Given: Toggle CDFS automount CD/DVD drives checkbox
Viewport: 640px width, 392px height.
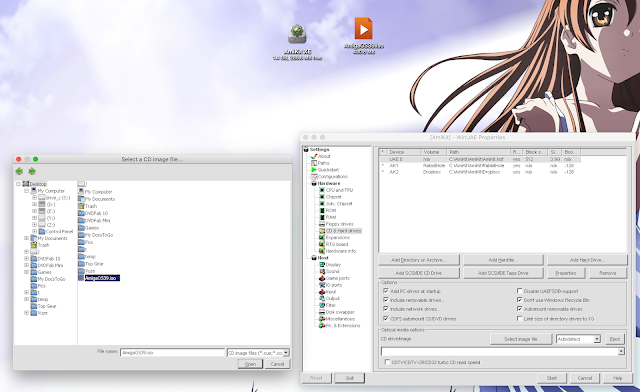Looking at the screenshot, I should [386, 318].
